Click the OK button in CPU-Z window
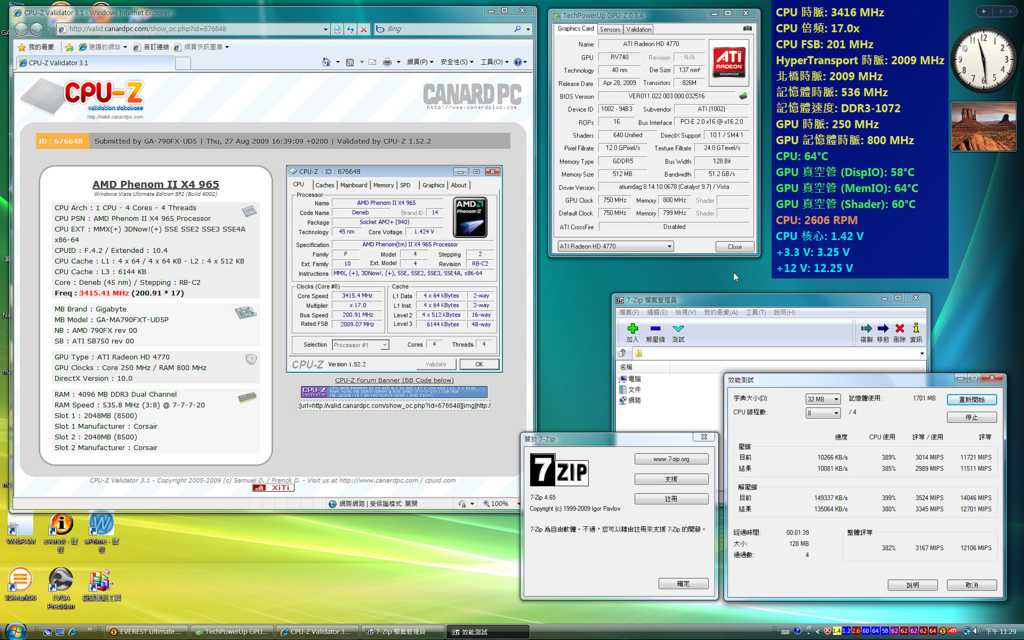The width and height of the screenshot is (1024, 640). pyautogui.click(x=479, y=364)
